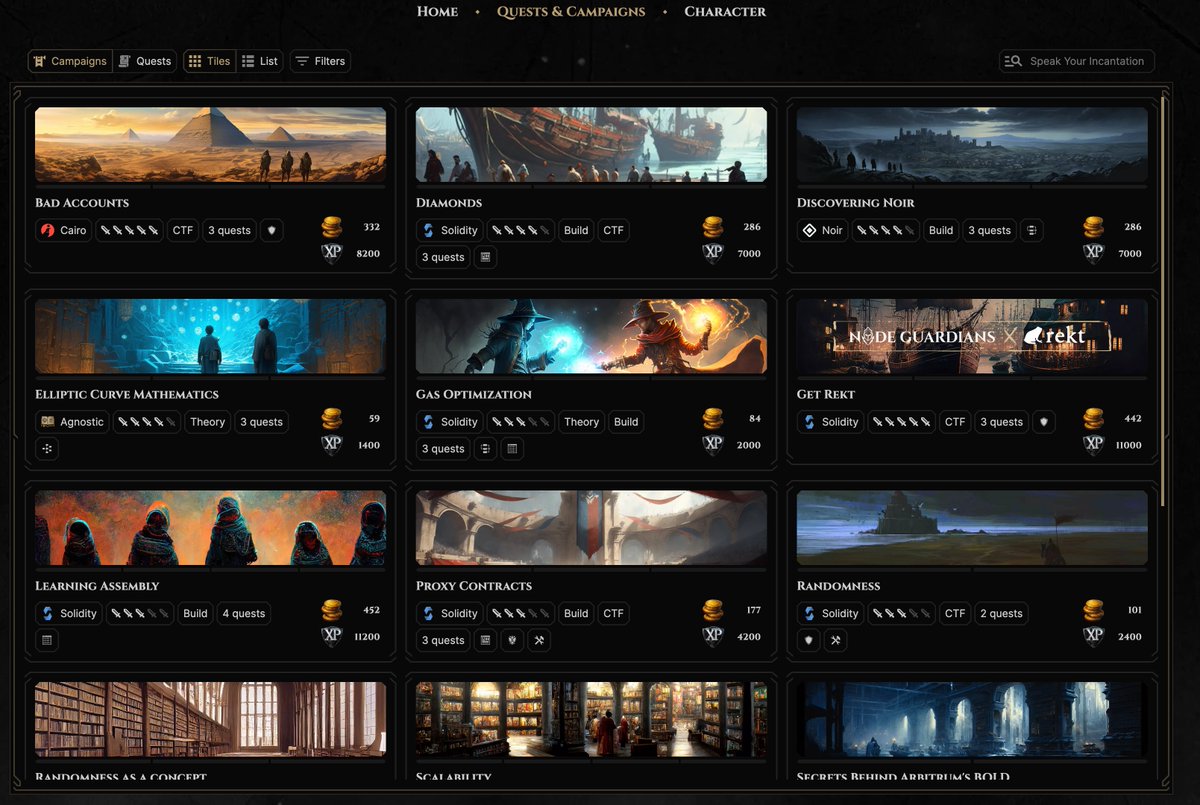Click the 11200 XP value on Learning Assembly
The image size is (1200, 805).
coord(365,637)
